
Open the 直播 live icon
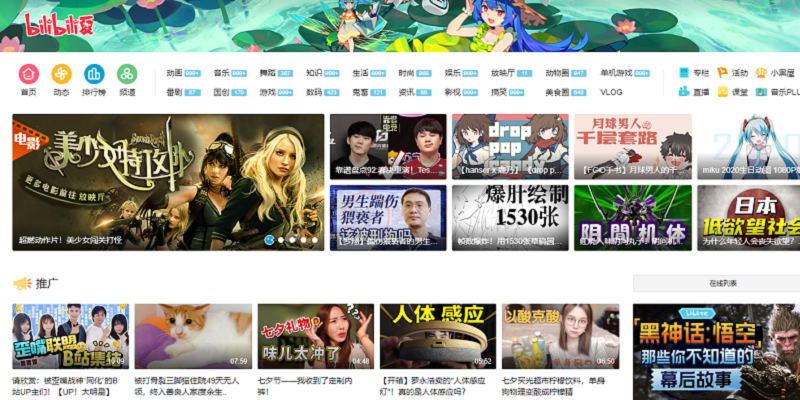pos(684,92)
